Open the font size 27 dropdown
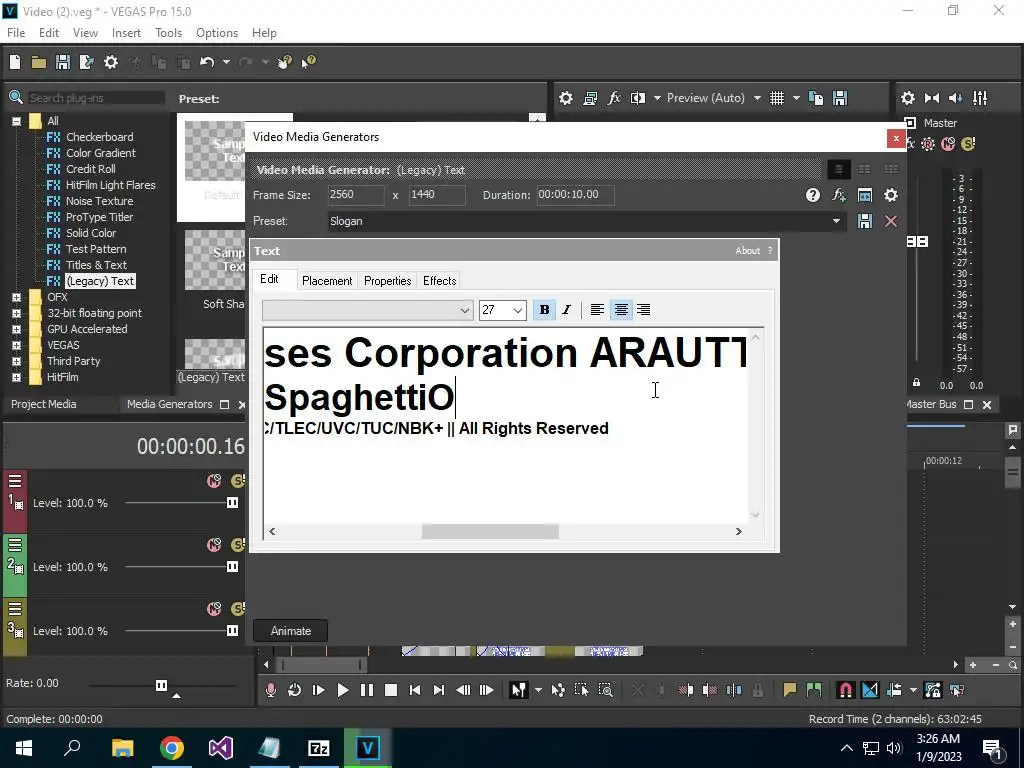The image size is (1024, 768). [x=517, y=310]
